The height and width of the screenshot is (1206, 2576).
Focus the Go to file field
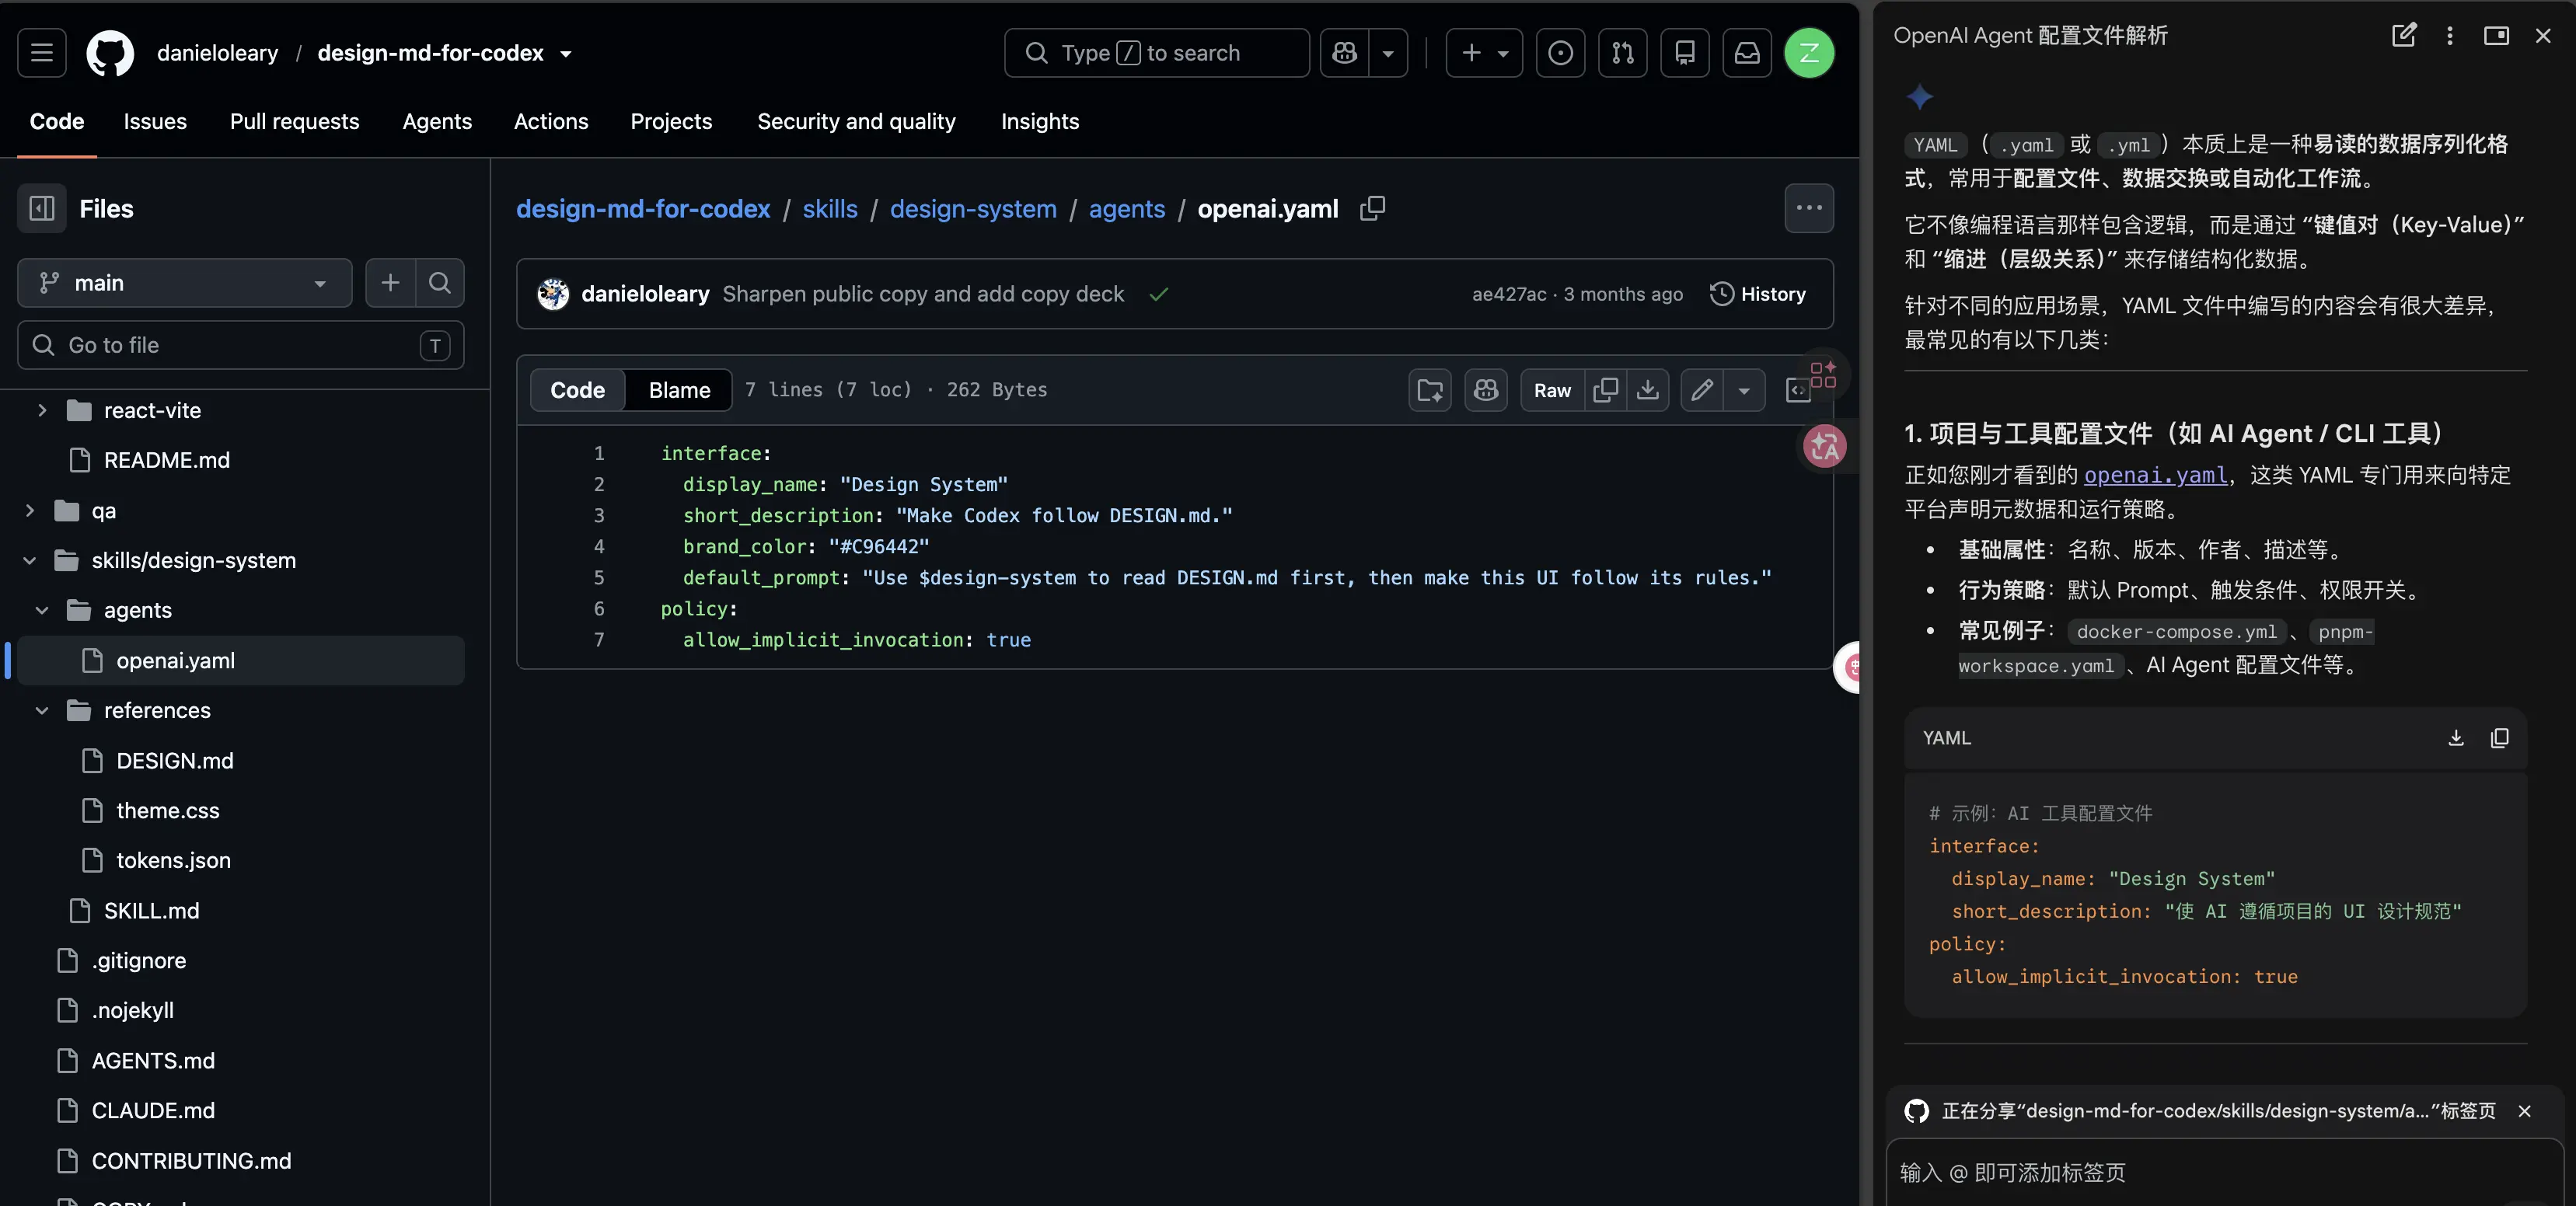tap(240, 345)
